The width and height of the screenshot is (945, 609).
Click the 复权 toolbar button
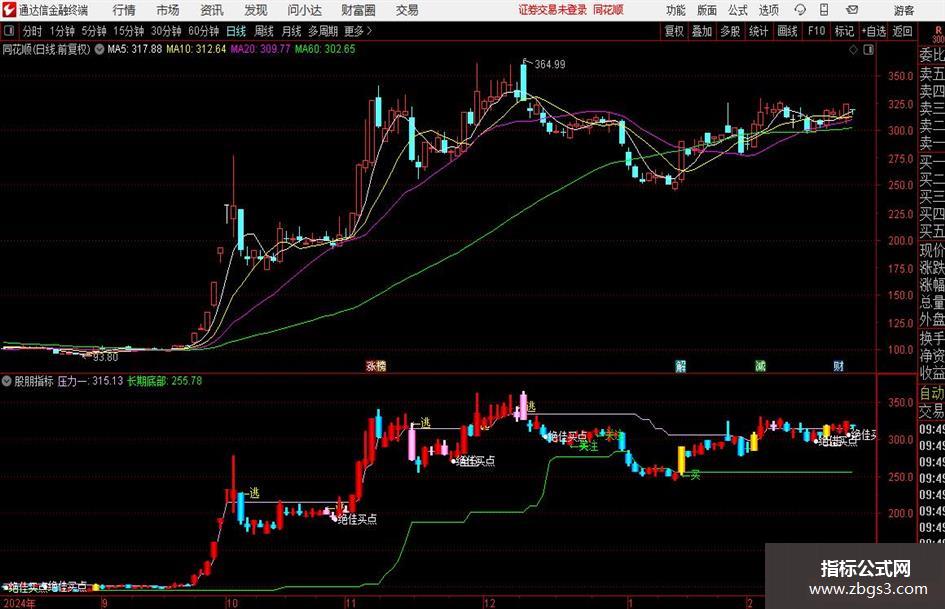coord(674,31)
